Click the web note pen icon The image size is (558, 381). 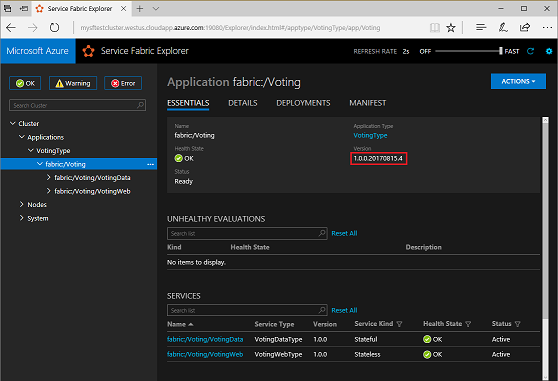[x=503, y=27]
